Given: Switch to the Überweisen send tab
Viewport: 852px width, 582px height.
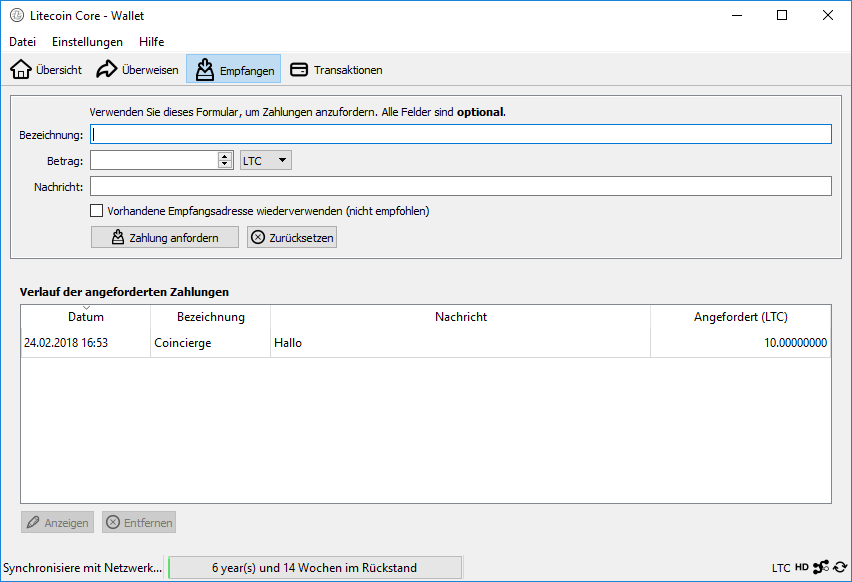Looking at the screenshot, I should pos(137,70).
